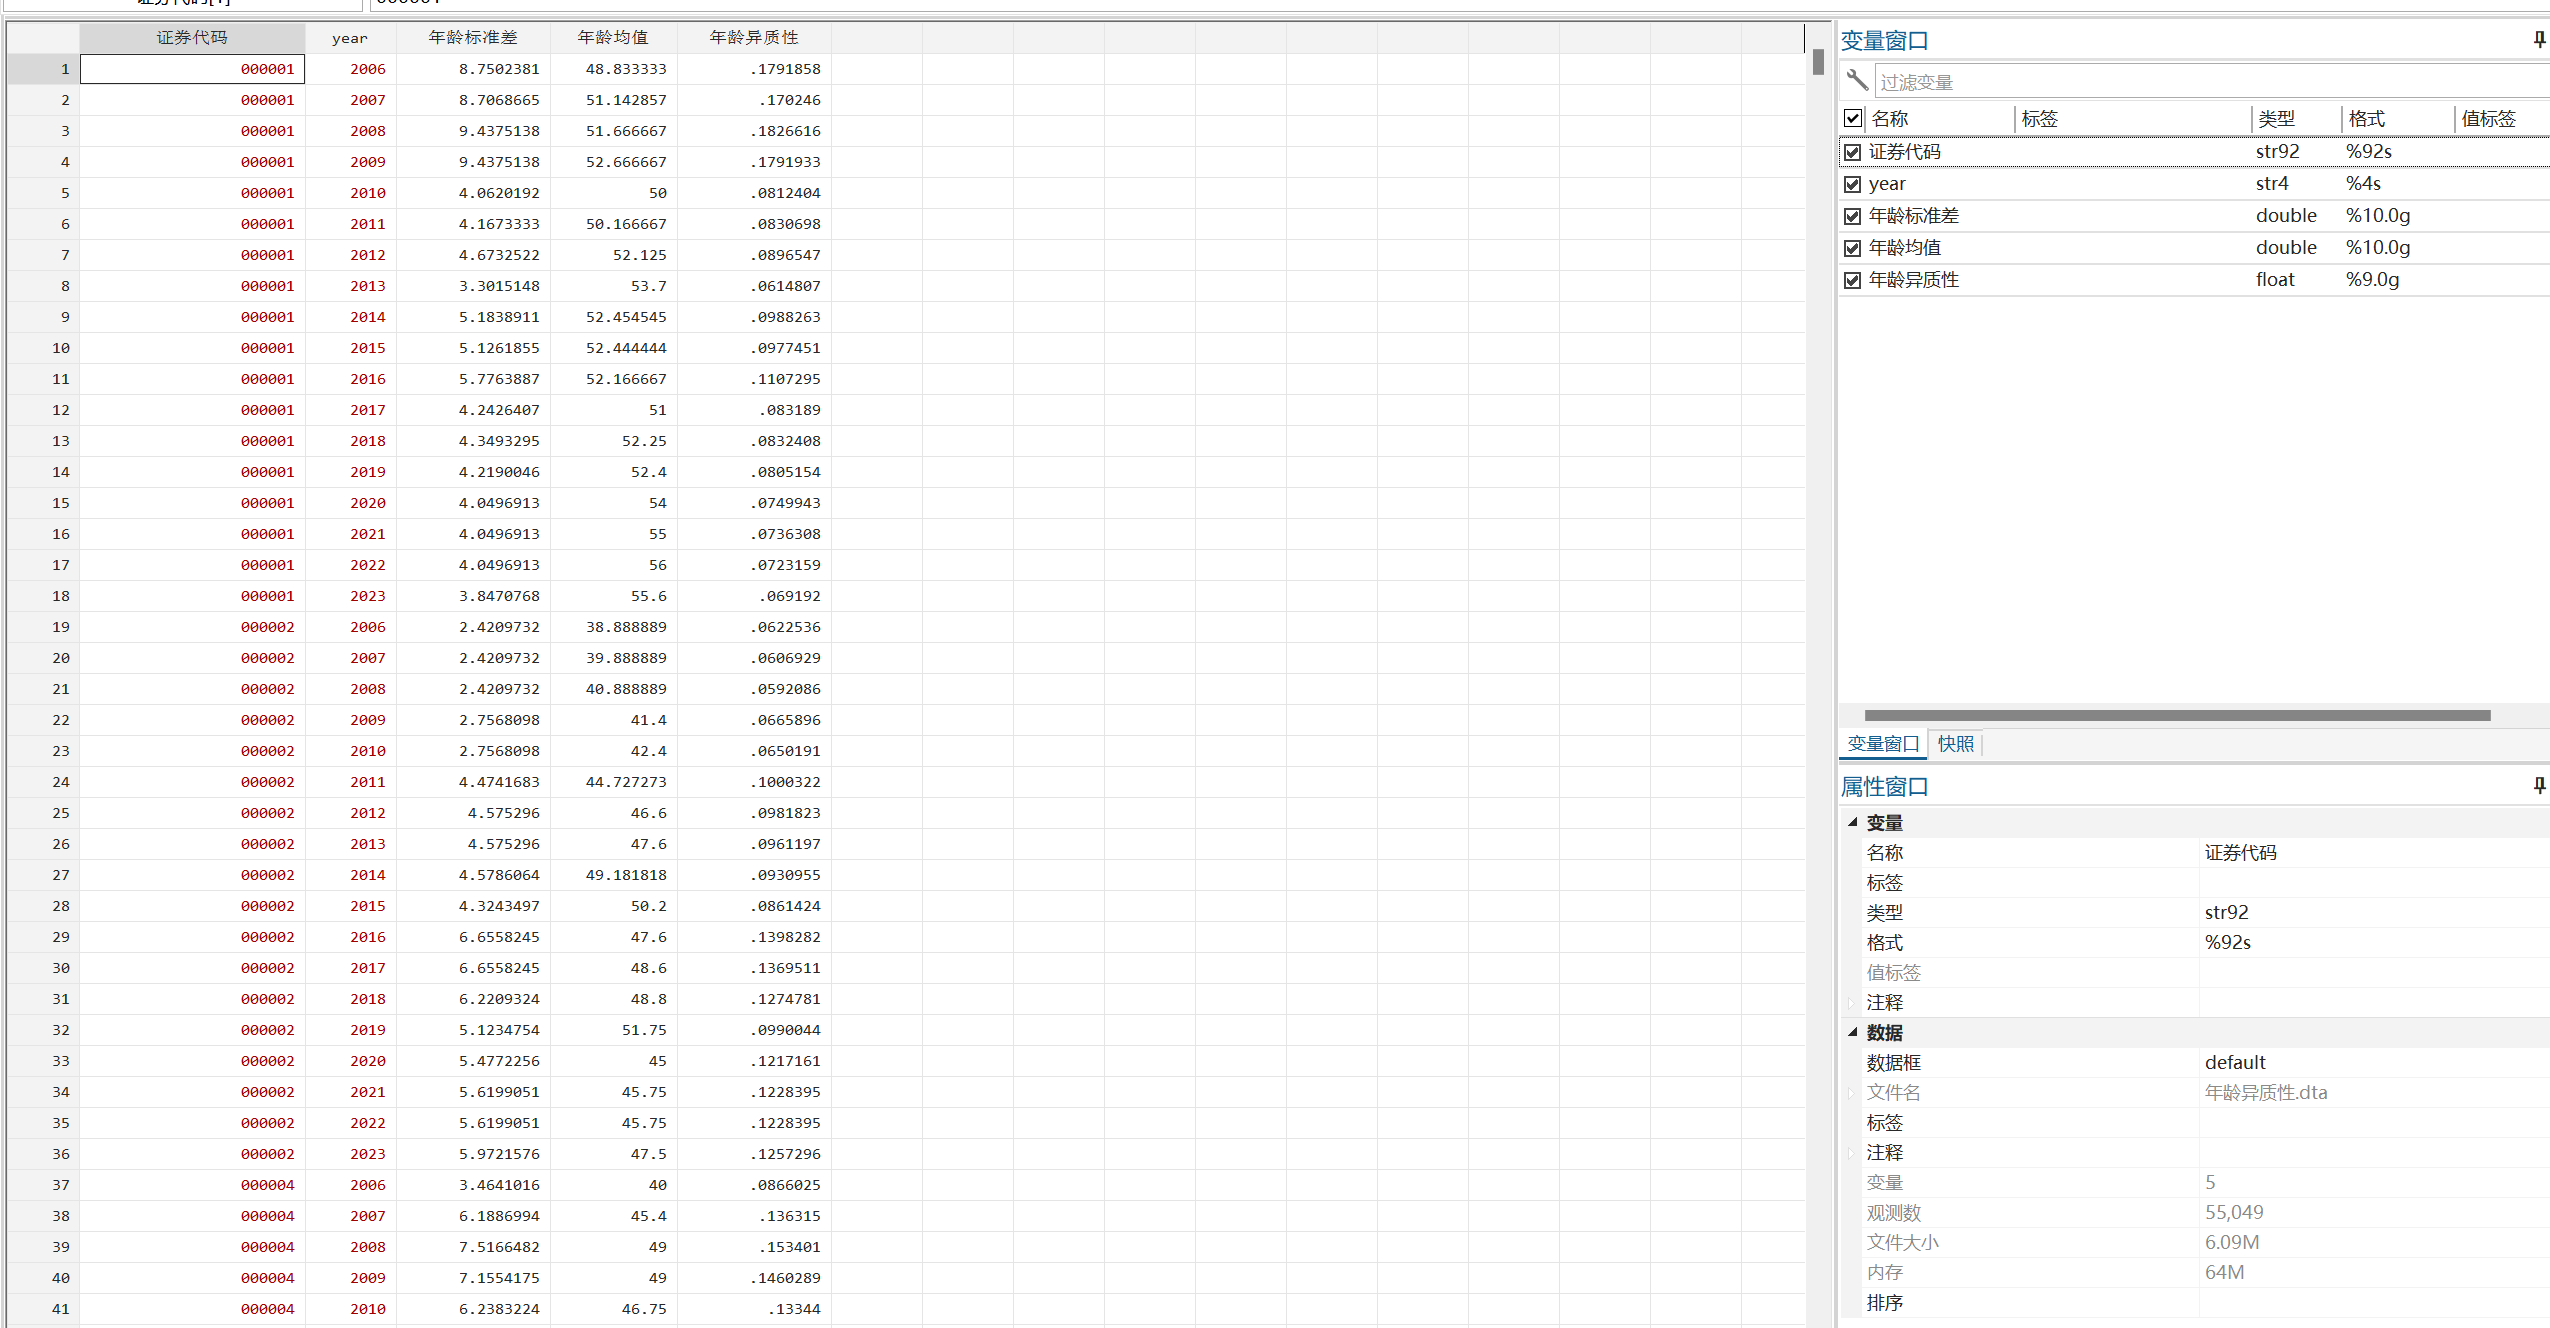Expand the 文件名 property row
The height and width of the screenshot is (1328, 2550).
(1851, 1093)
